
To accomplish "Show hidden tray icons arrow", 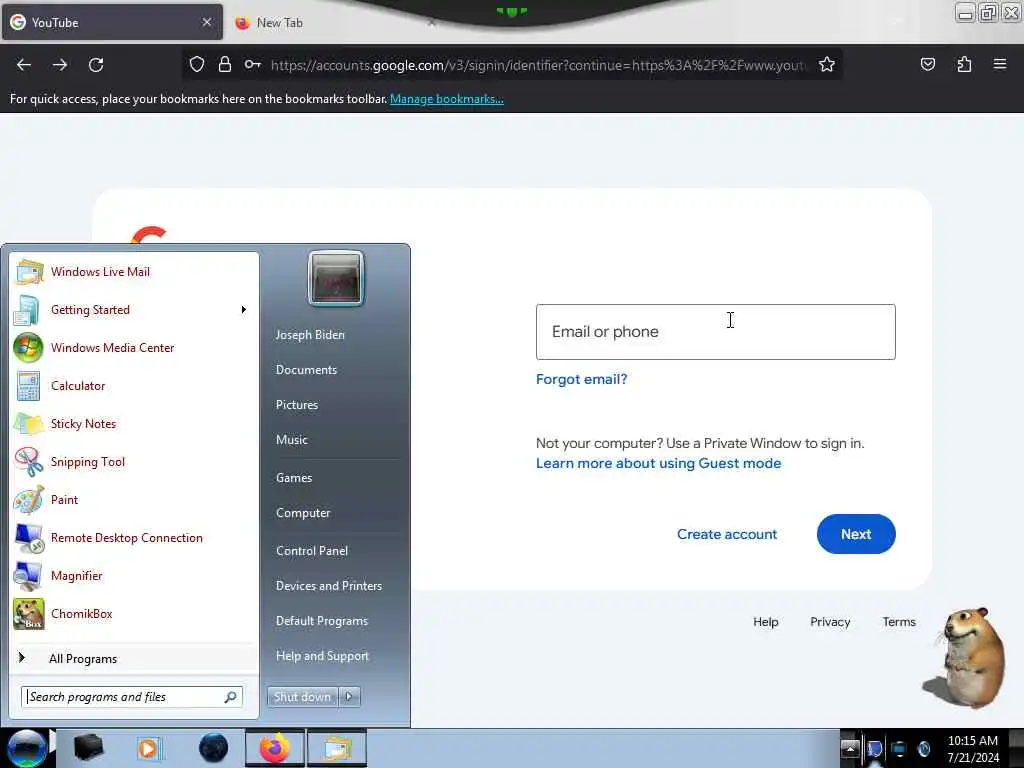I will [849, 748].
